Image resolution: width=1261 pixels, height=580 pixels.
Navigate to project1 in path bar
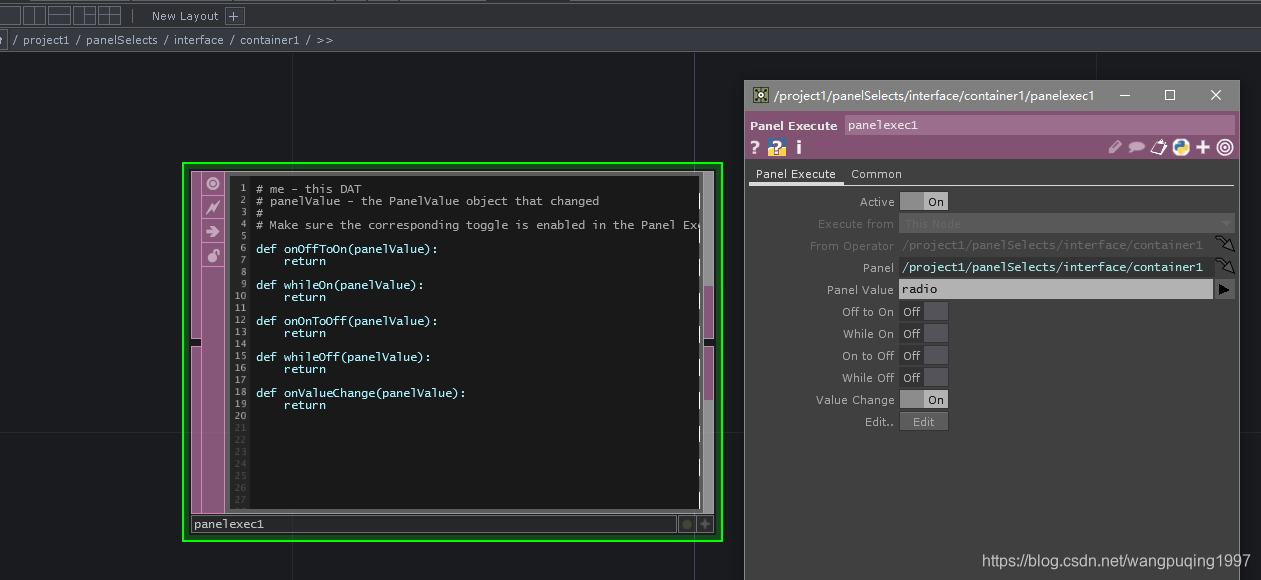tap(46, 40)
